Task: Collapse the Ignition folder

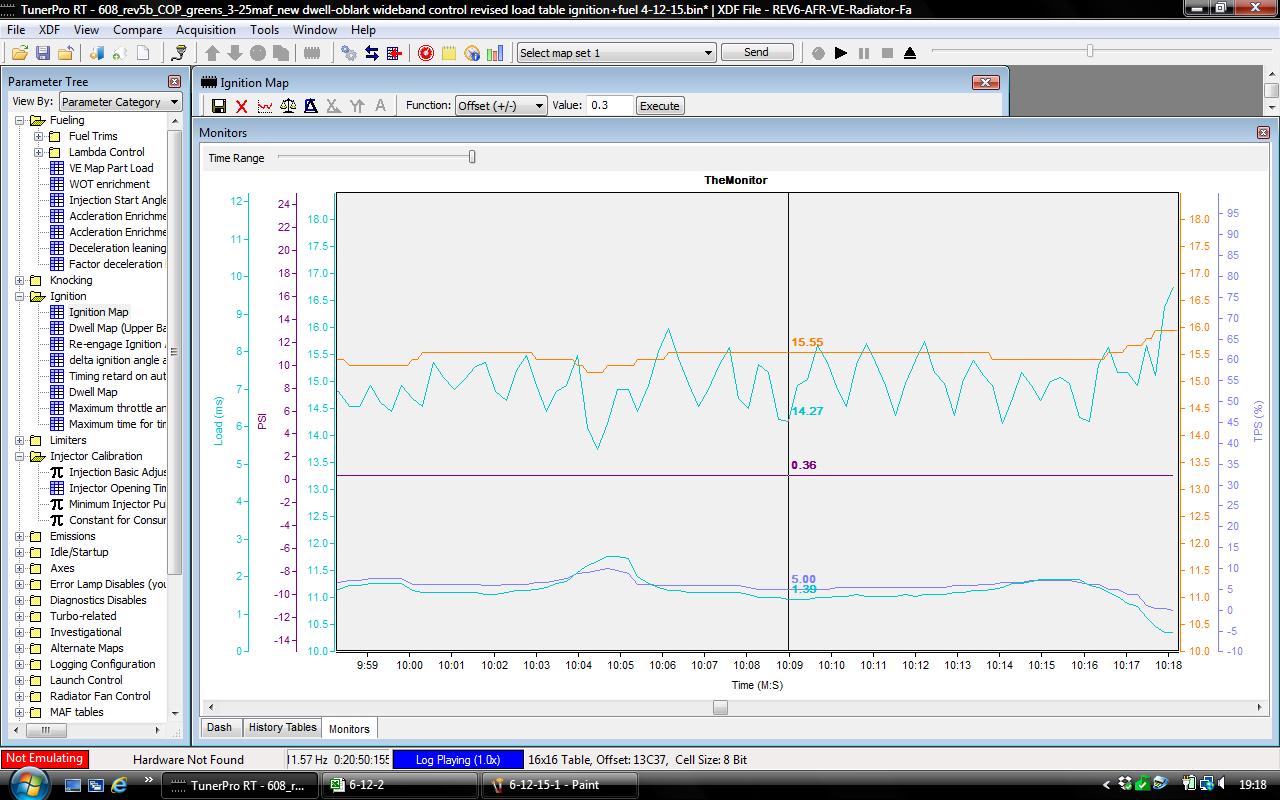Action: pyautogui.click(x=19, y=296)
